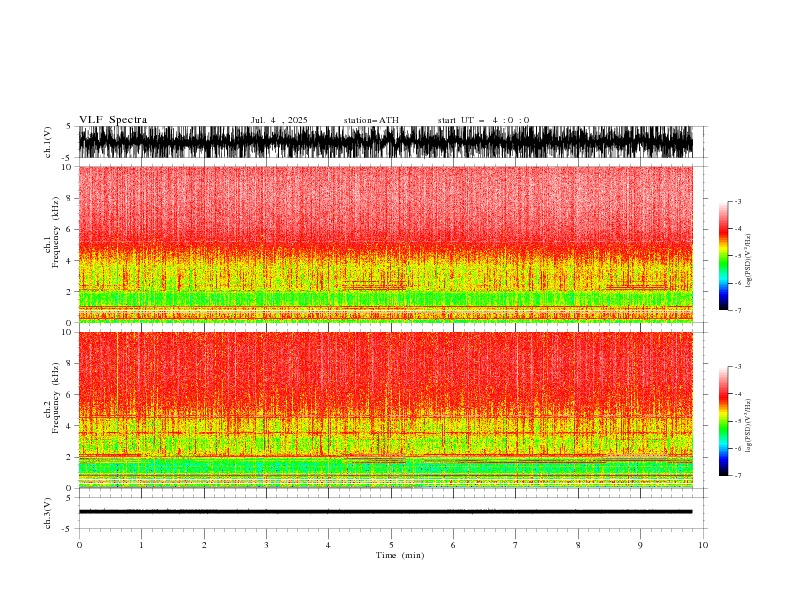Click the "ch.3(V)" axis label
The image size is (792, 612).
tap(48, 513)
